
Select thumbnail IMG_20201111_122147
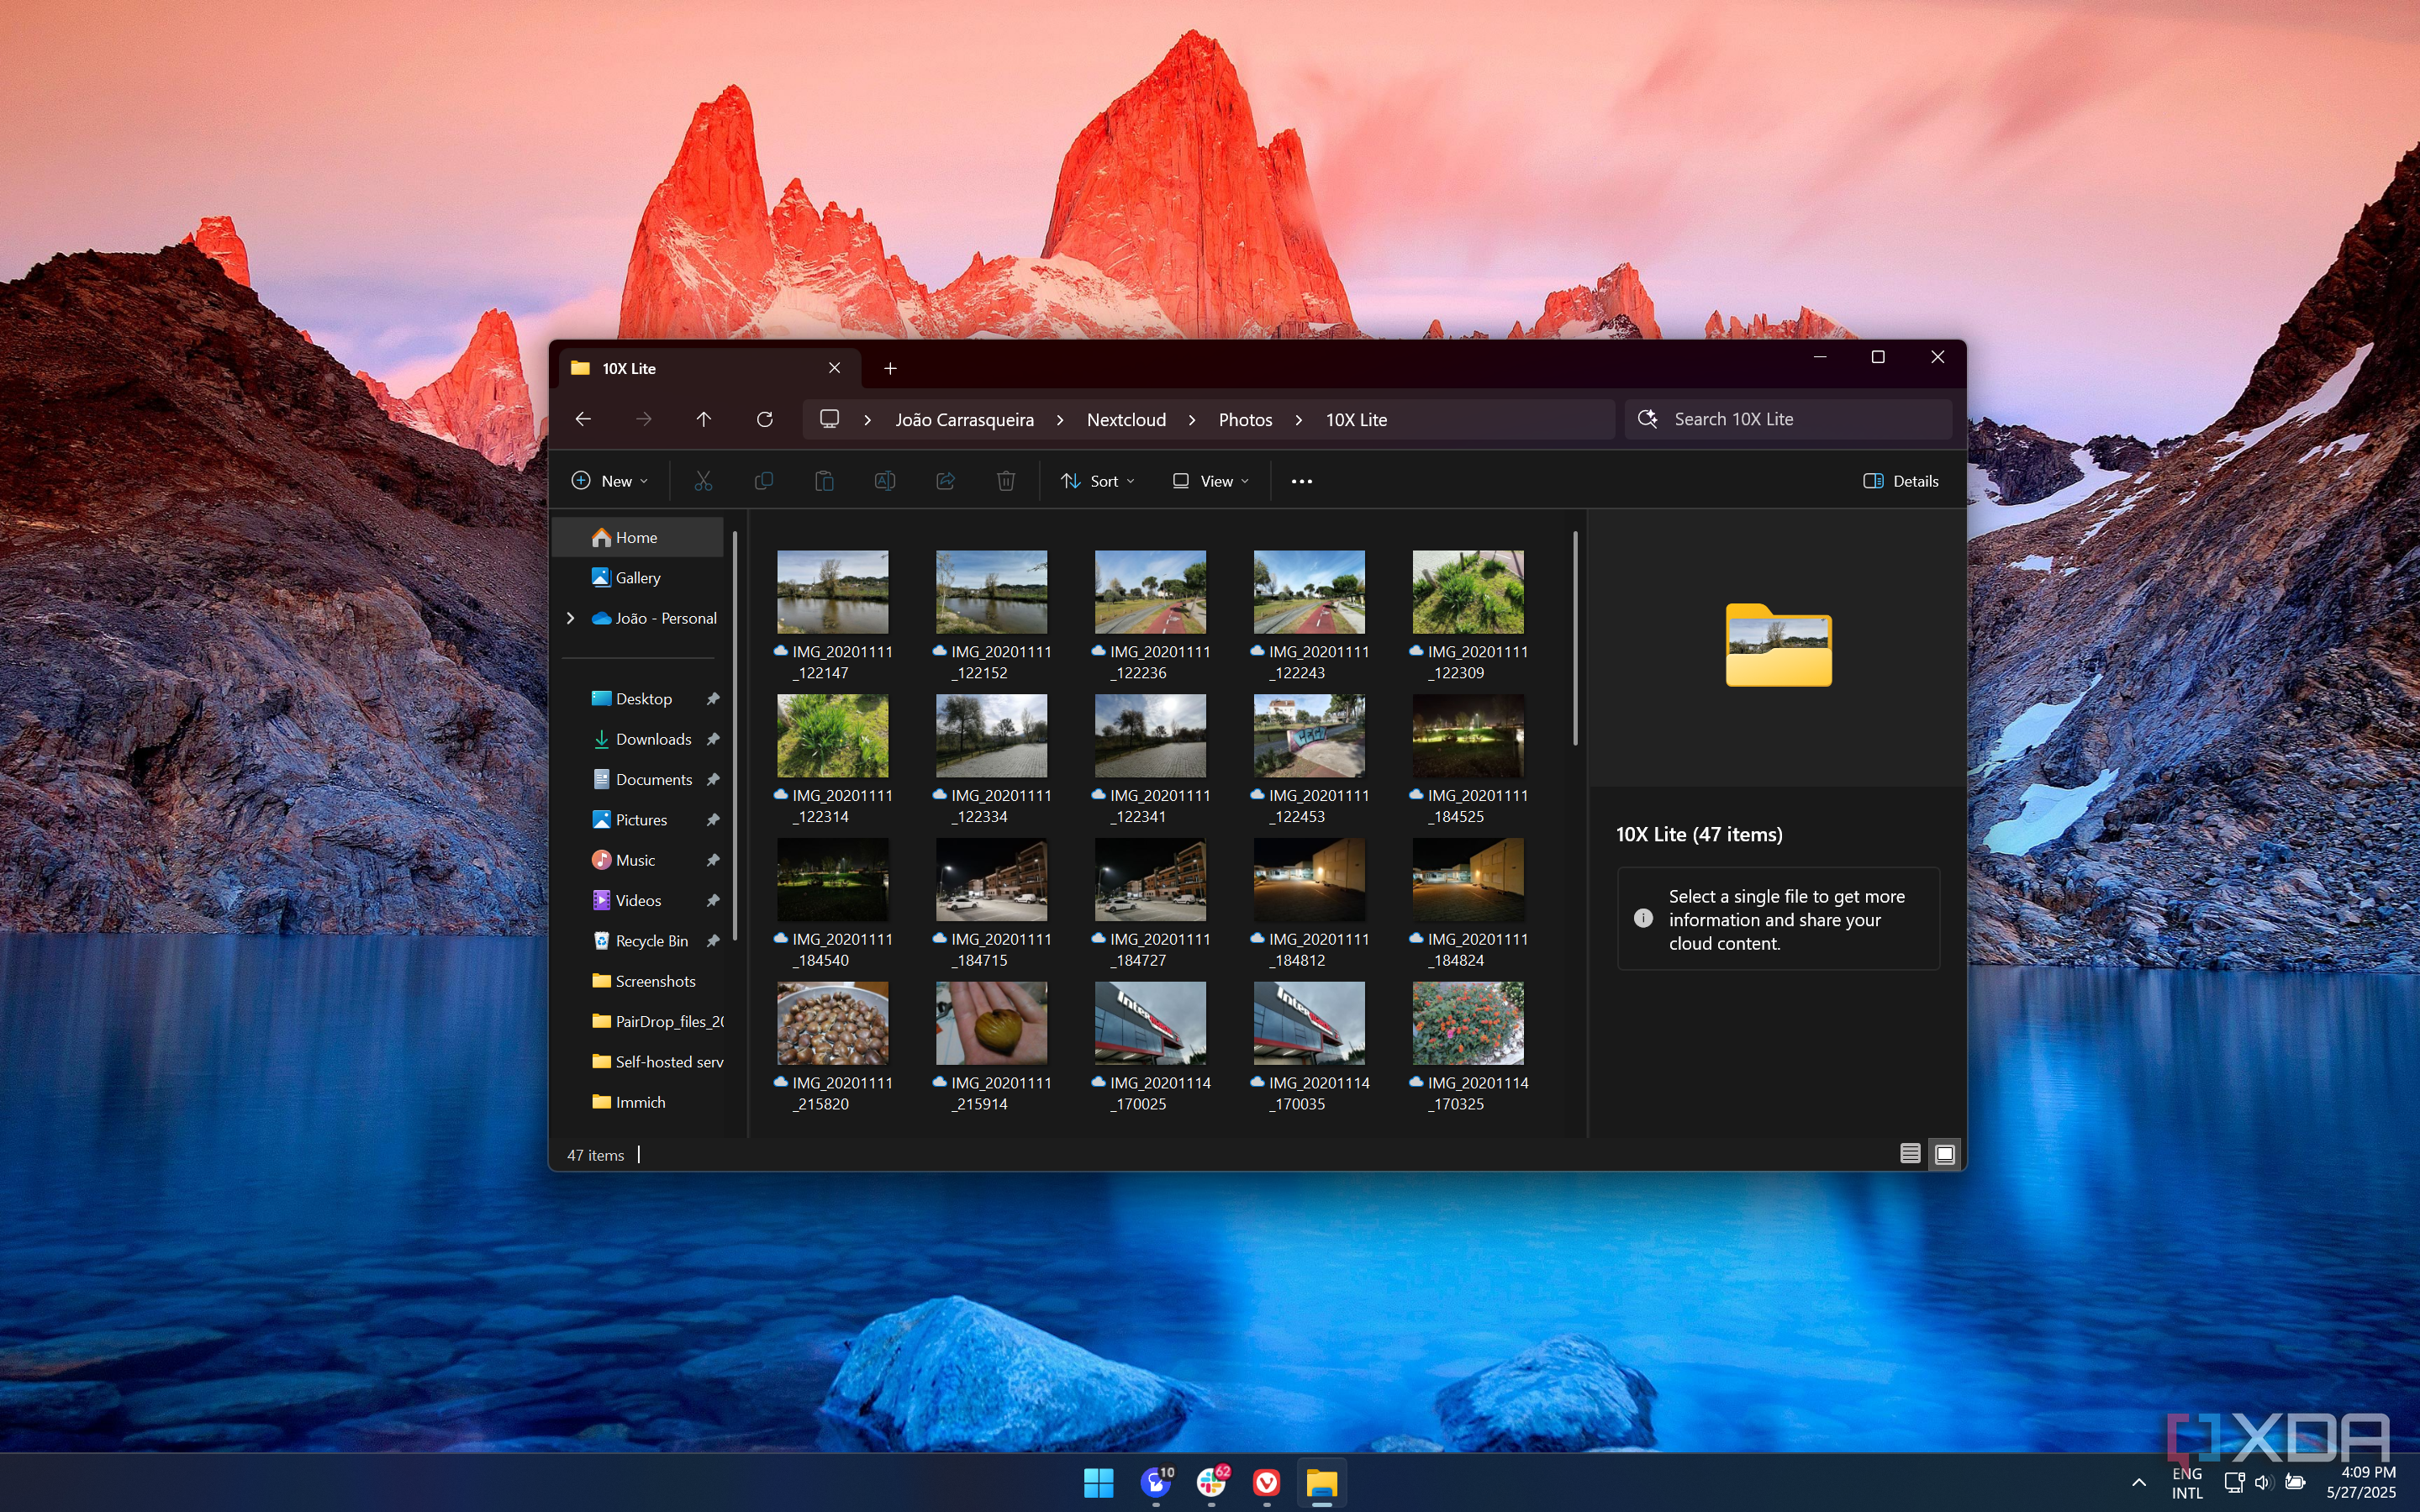point(832,592)
